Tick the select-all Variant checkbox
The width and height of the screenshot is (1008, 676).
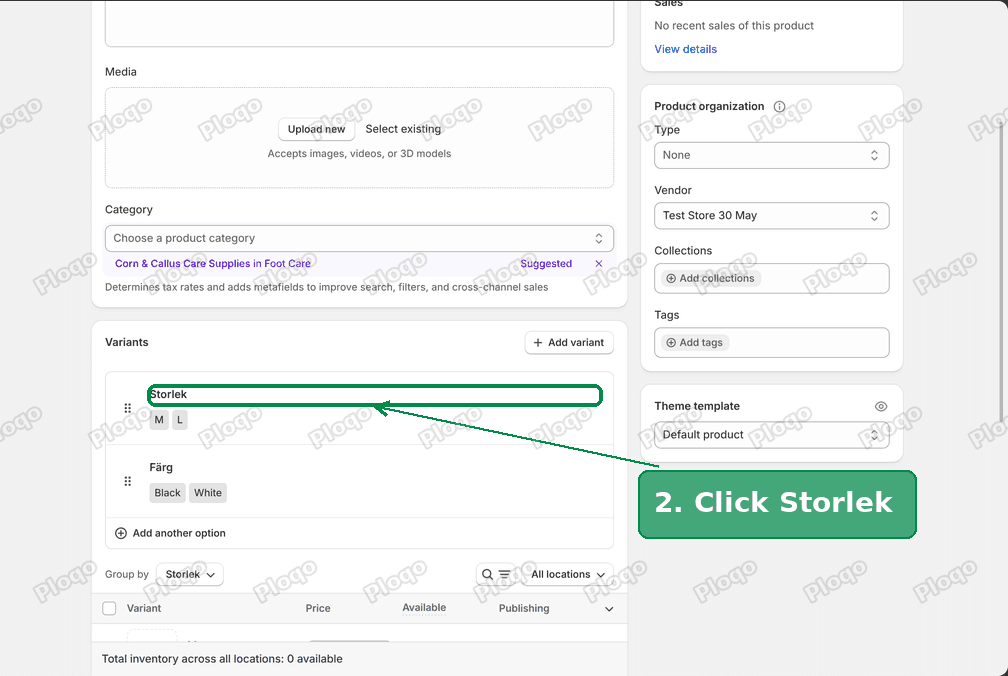109,608
